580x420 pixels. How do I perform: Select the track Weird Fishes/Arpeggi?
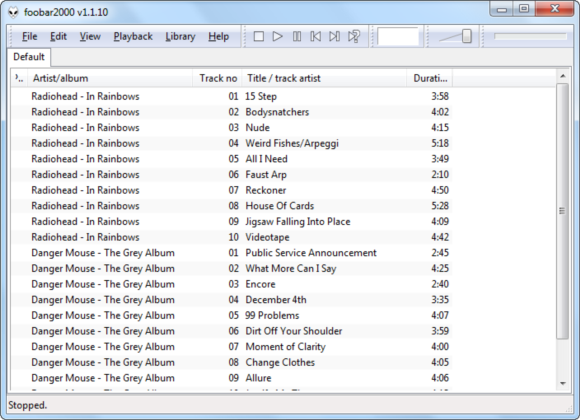point(231,143)
